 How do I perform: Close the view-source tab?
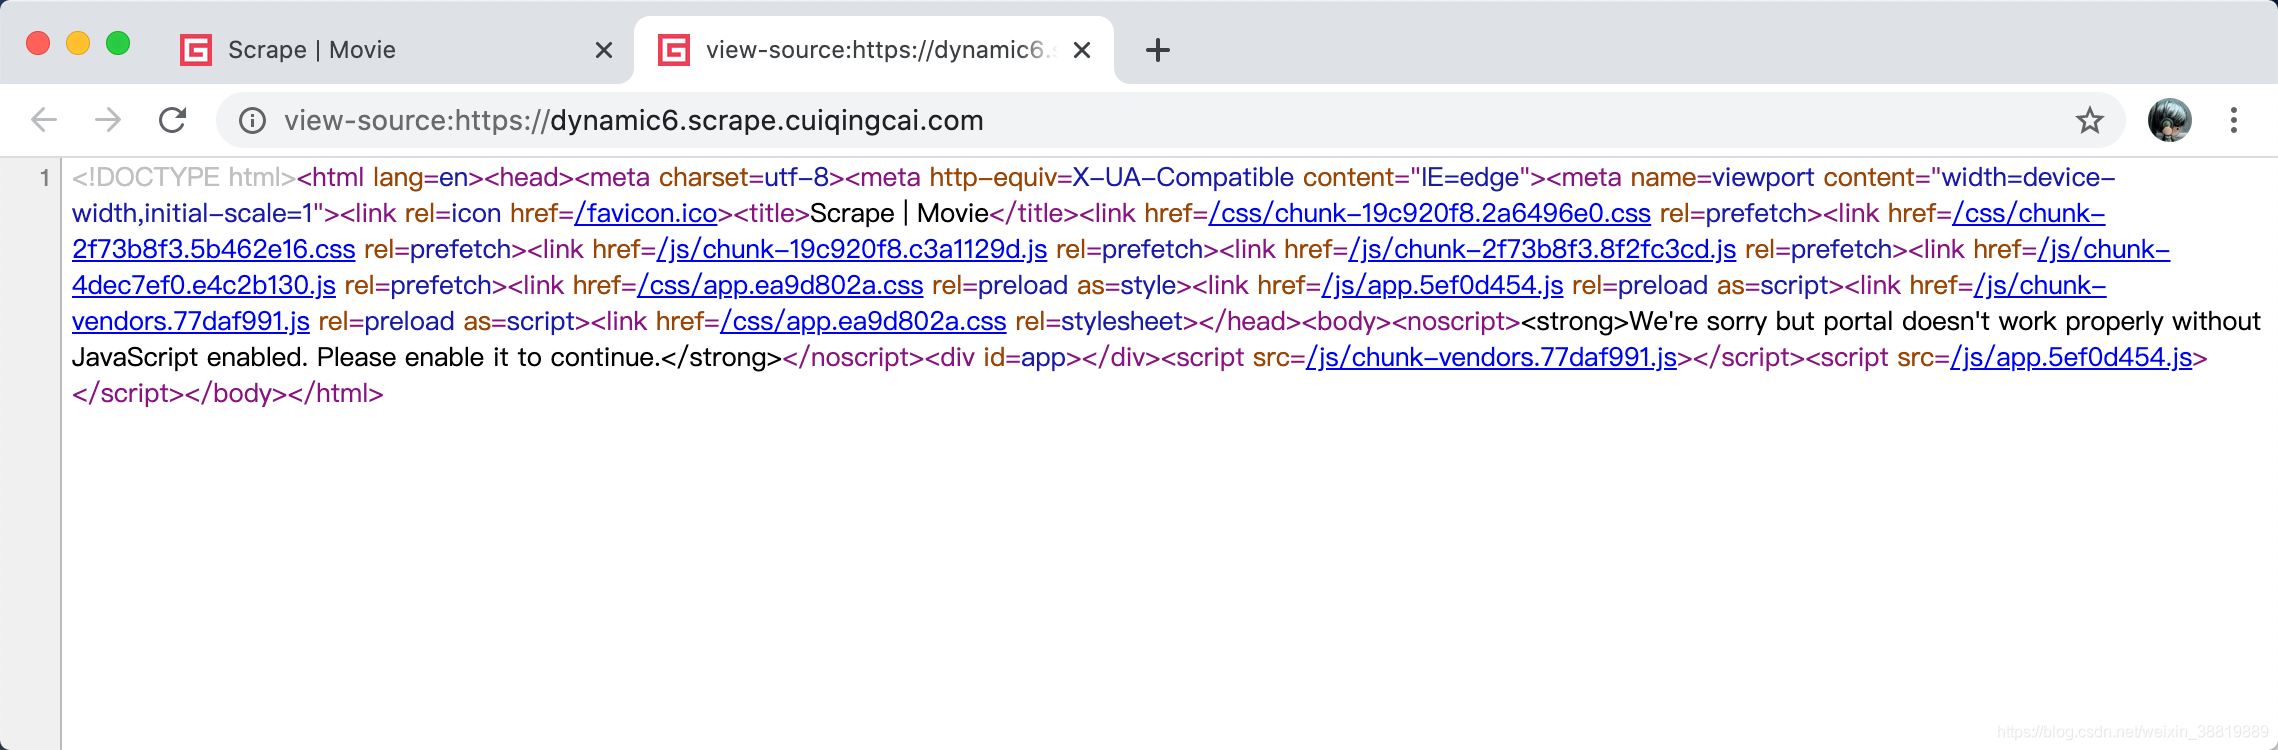(x=1081, y=50)
